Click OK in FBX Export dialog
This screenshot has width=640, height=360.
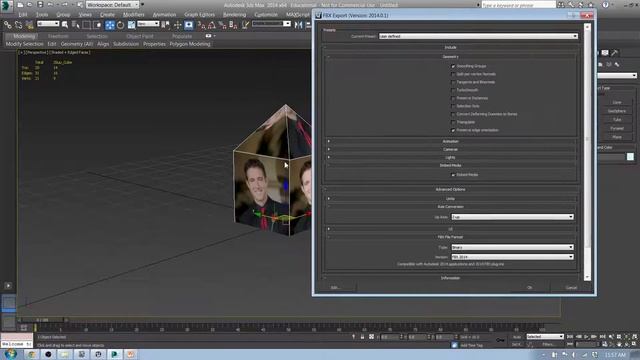(529, 288)
